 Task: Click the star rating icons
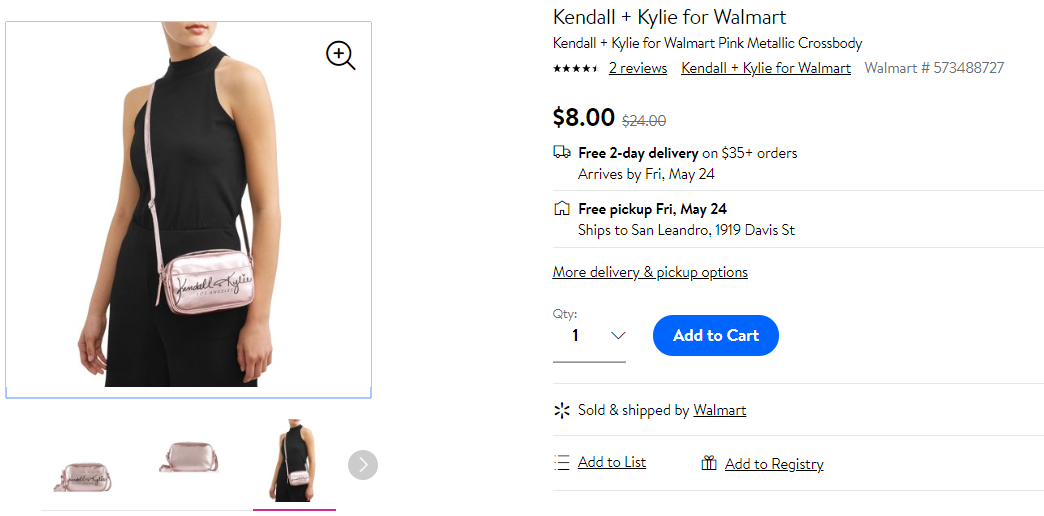coord(576,68)
